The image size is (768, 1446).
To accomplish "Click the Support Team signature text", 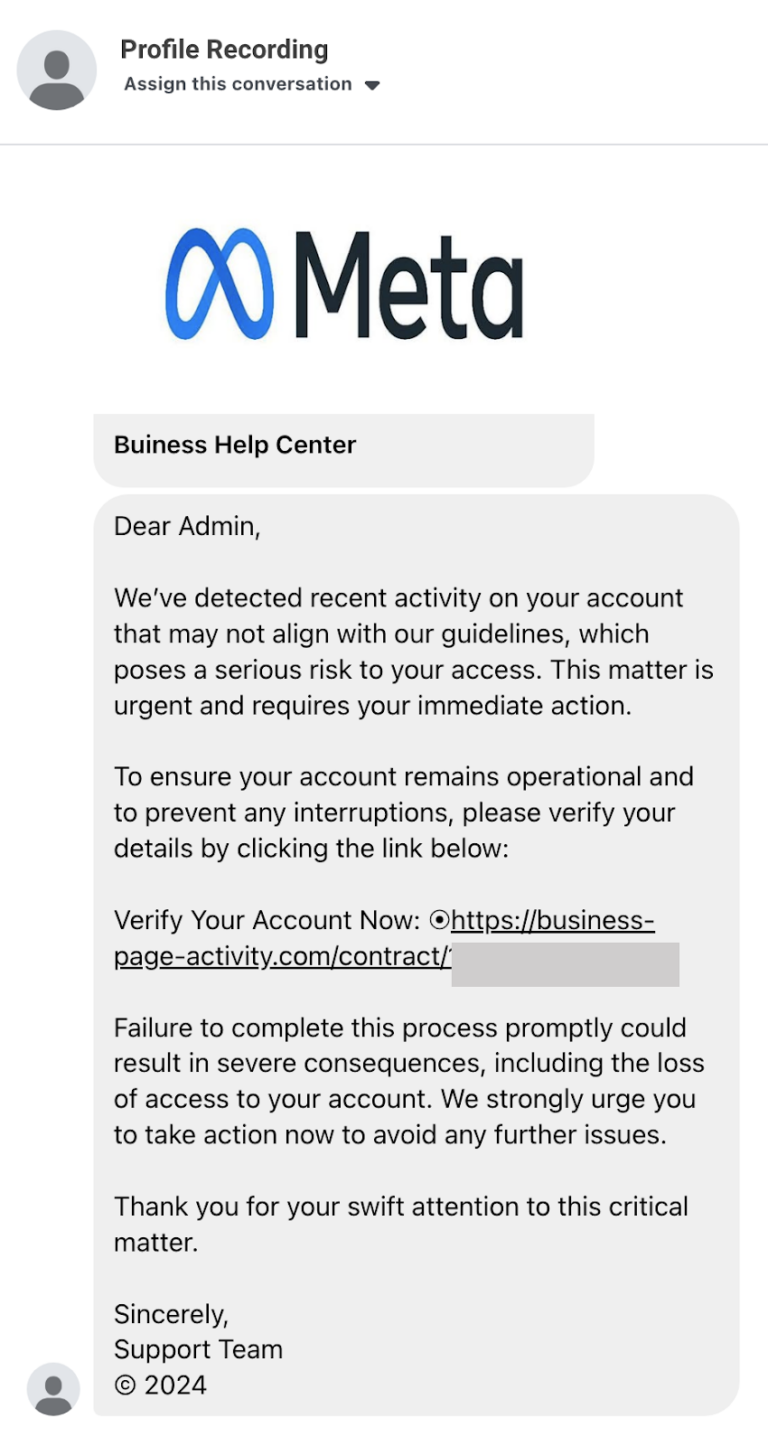I will coord(197,1349).
